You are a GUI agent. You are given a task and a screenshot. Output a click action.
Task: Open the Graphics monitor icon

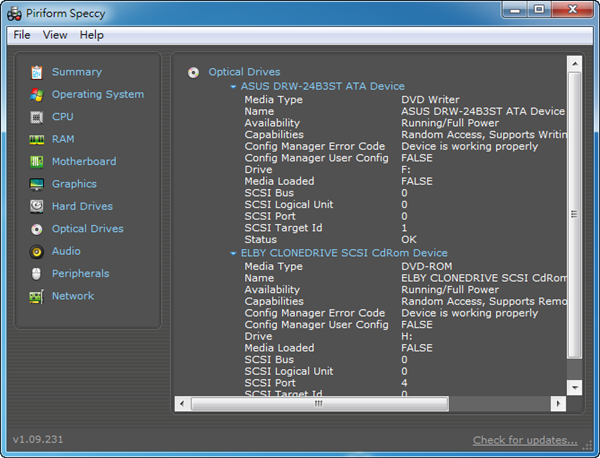37,184
